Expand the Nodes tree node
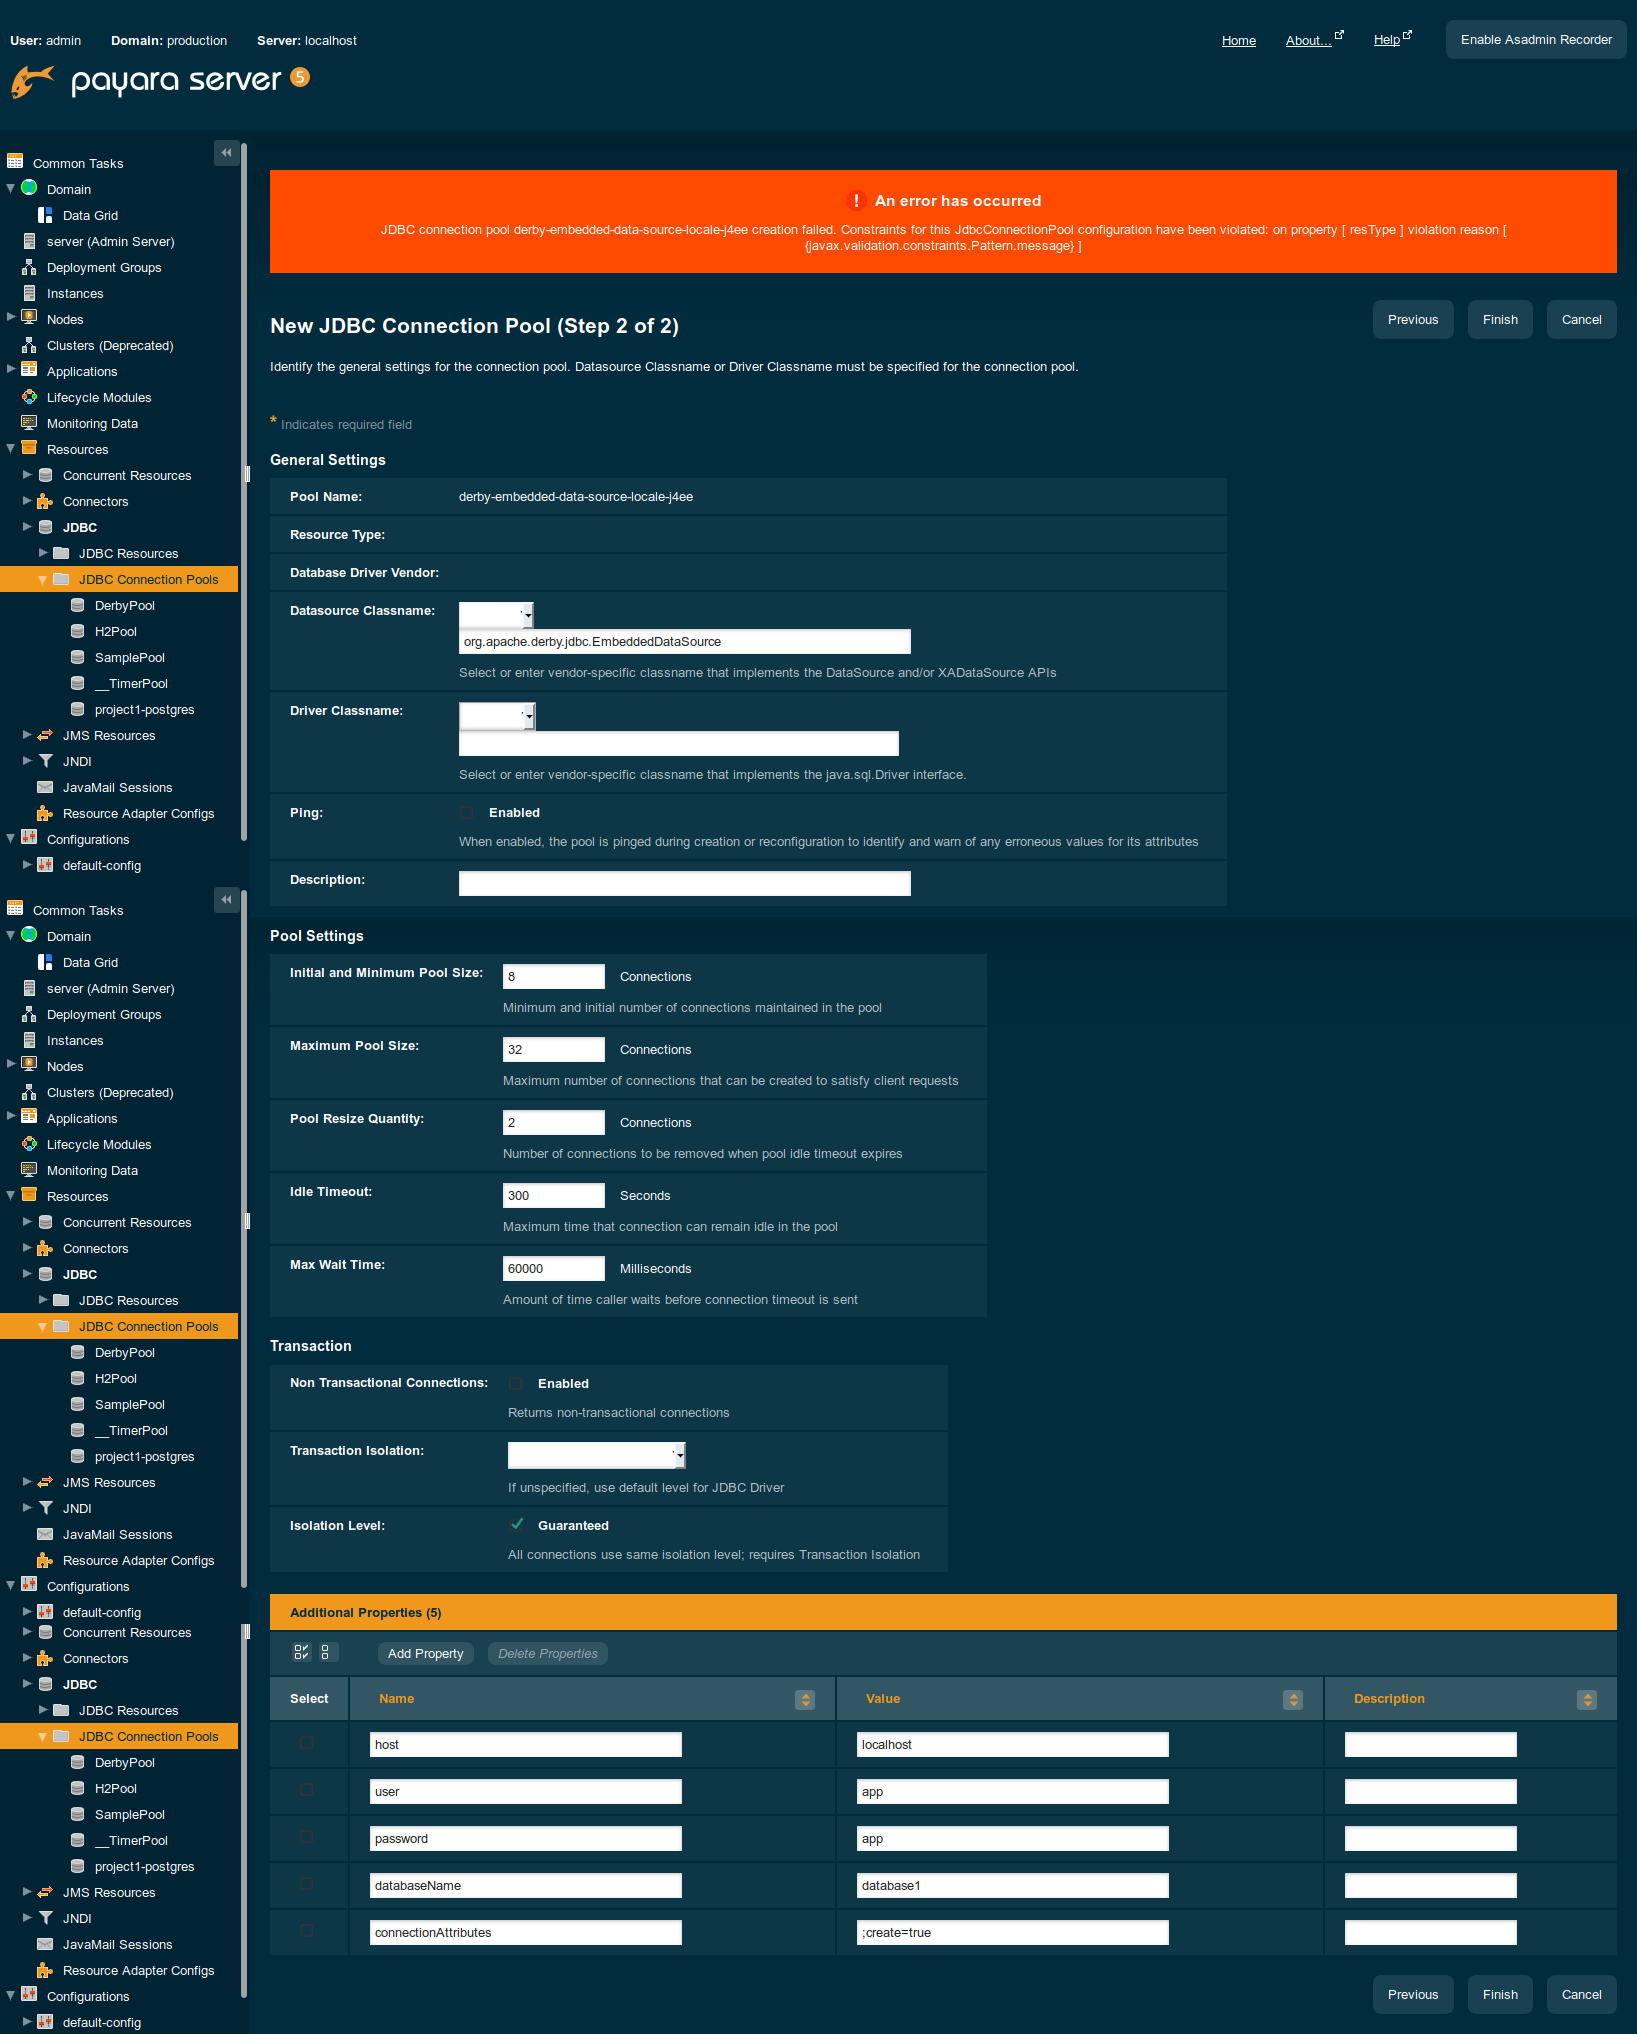The width and height of the screenshot is (1637, 2034). tap(11, 318)
